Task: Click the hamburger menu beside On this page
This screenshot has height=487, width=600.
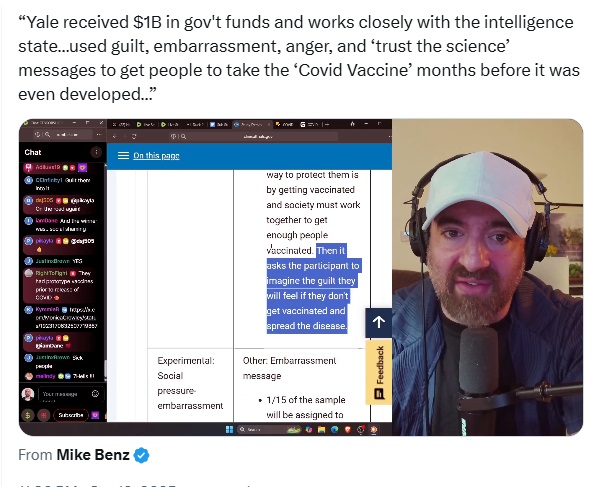Action: coord(123,155)
